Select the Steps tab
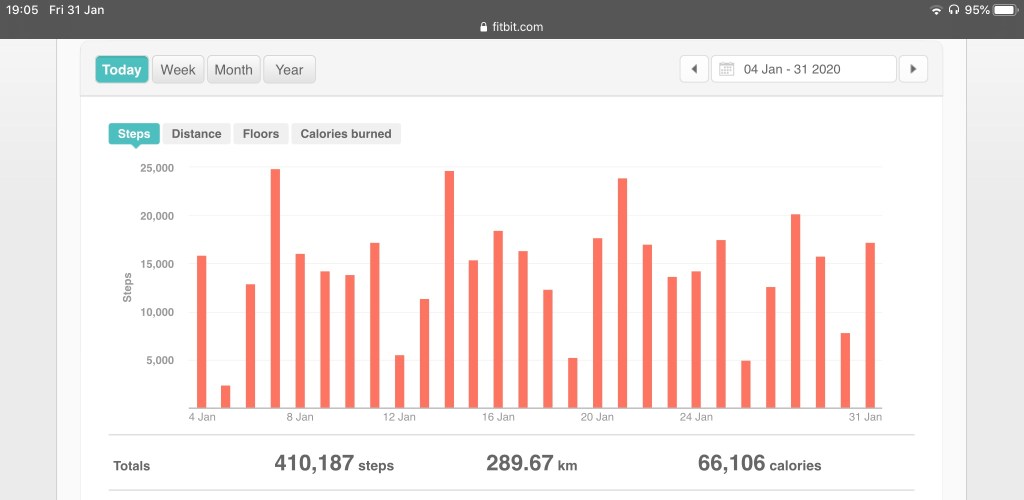 (x=134, y=134)
